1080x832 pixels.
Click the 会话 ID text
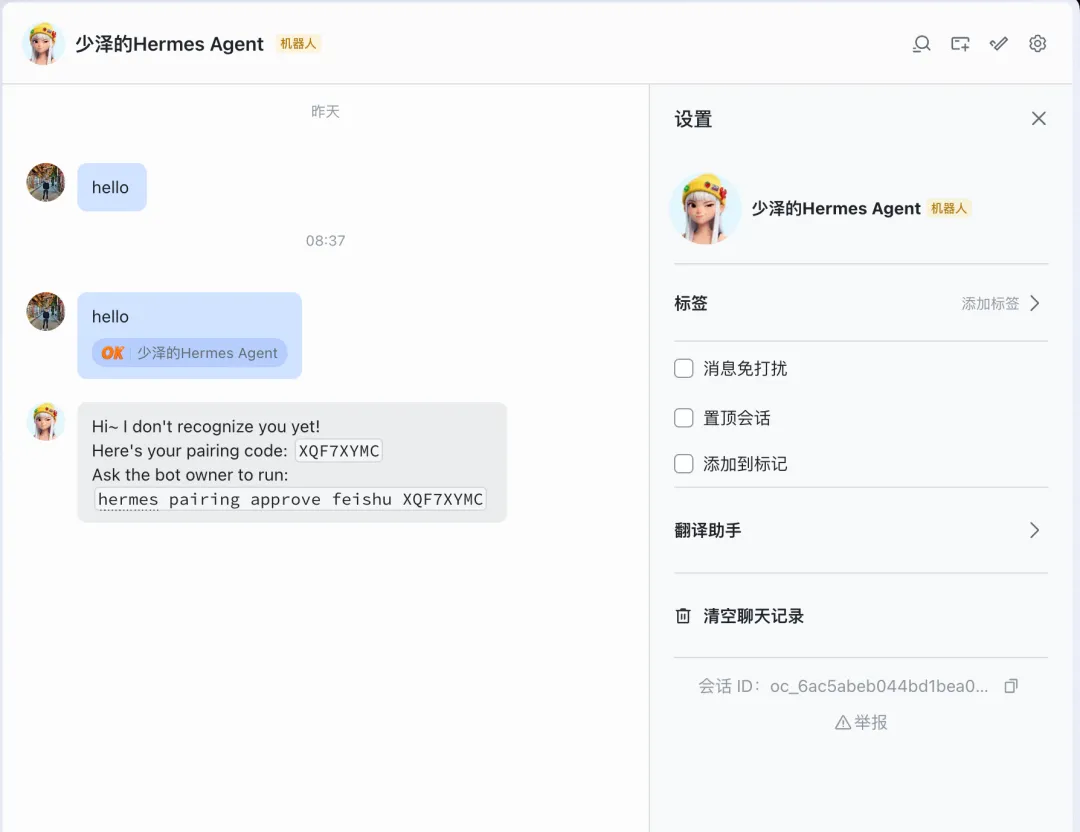[x=843, y=686]
